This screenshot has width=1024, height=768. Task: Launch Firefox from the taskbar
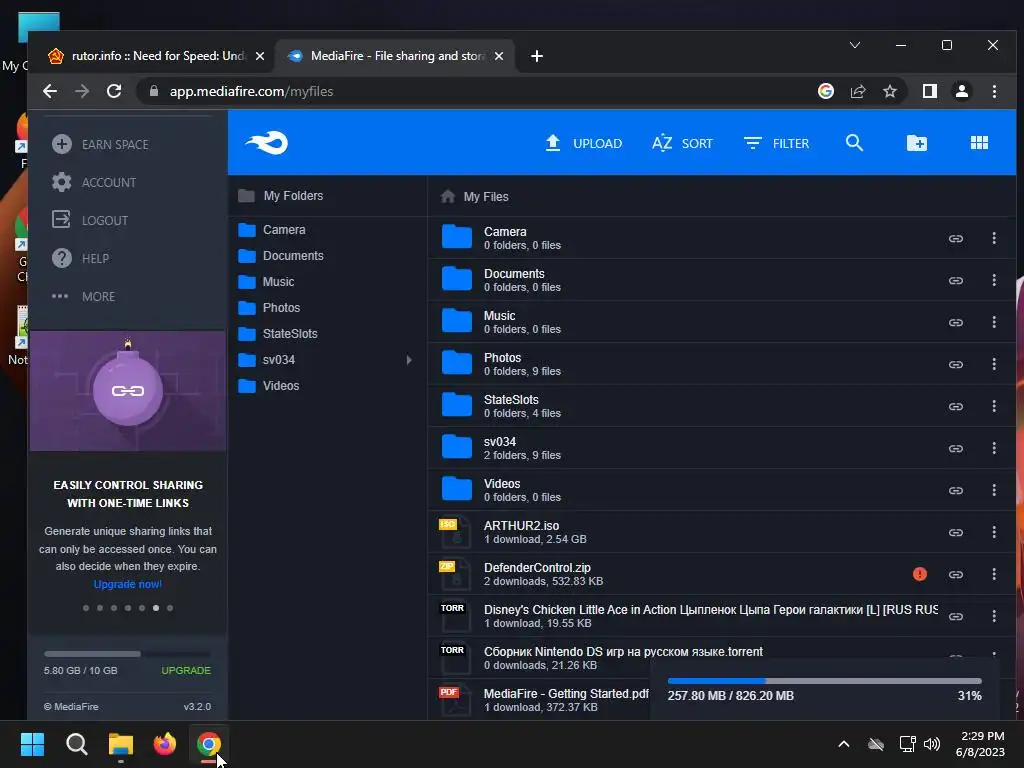165,744
